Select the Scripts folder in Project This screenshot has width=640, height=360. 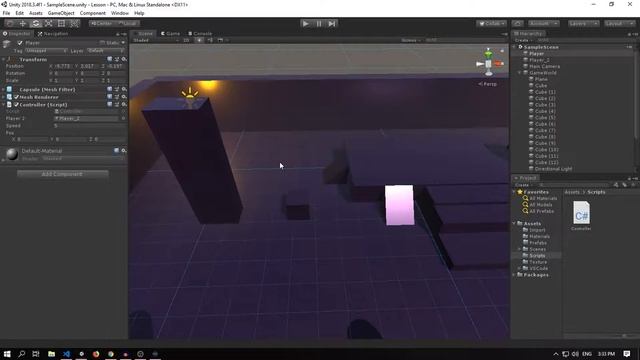pyautogui.click(x=537, y=256)
